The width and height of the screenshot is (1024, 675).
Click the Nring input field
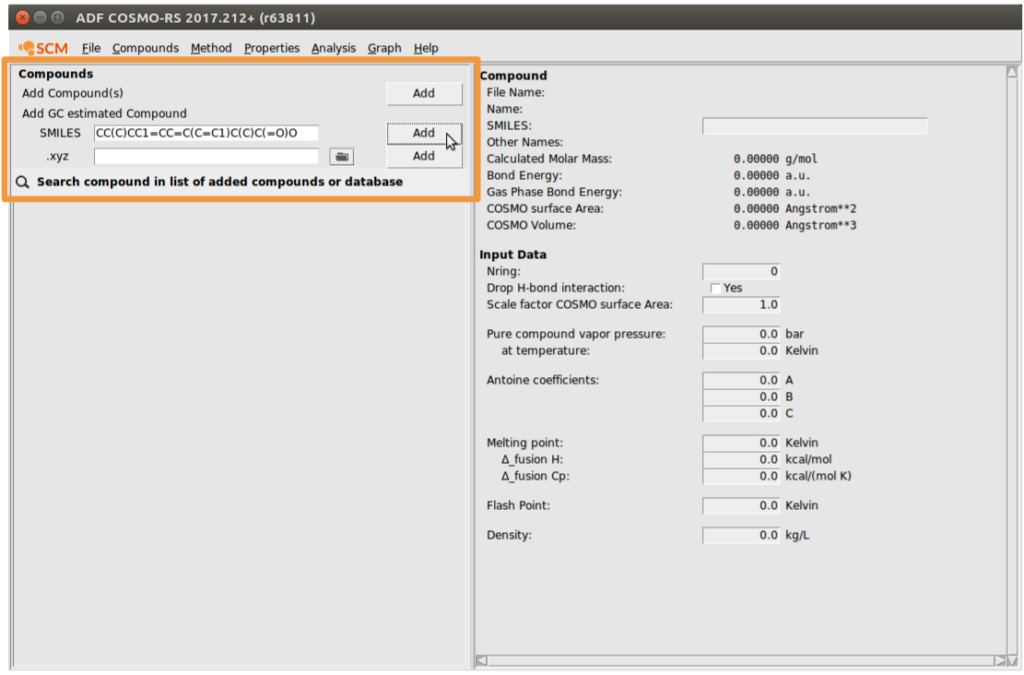pyautogui.click(x=741, y=272)
